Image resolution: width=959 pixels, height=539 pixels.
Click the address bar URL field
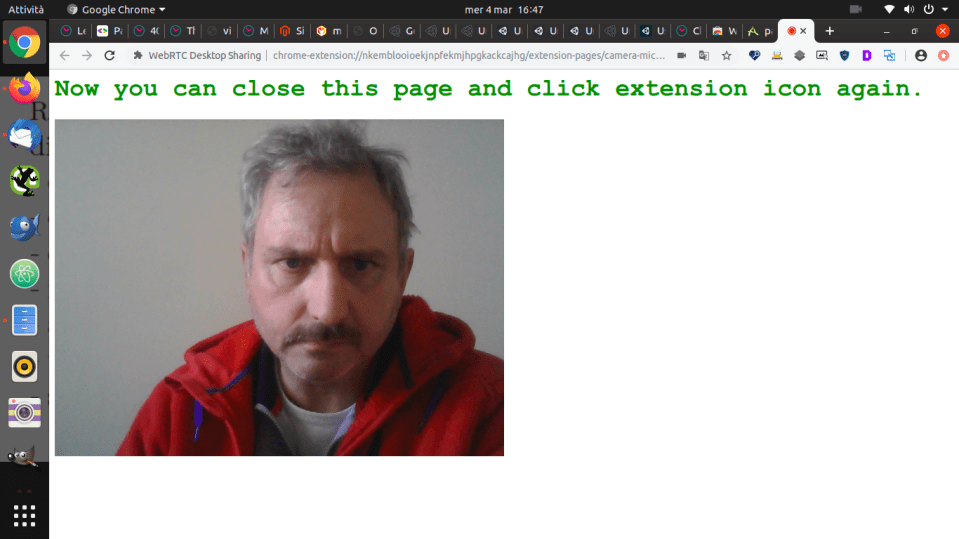[x=470, y=56]
